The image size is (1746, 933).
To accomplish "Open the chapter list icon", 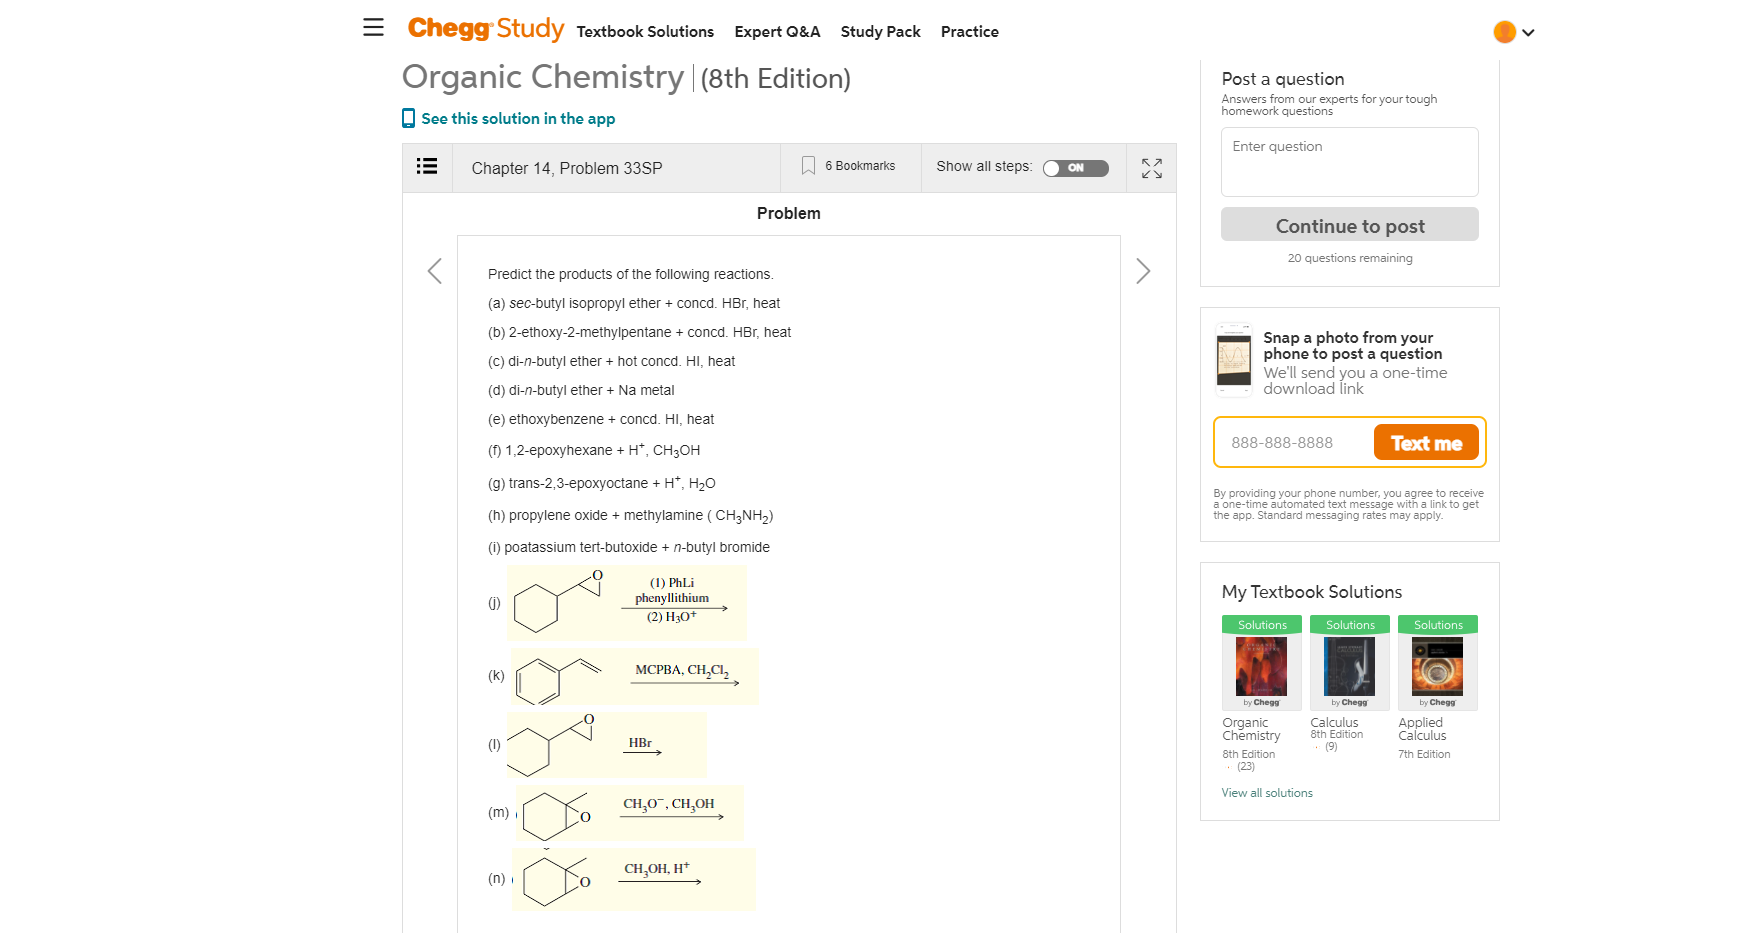I will point(427,167).
